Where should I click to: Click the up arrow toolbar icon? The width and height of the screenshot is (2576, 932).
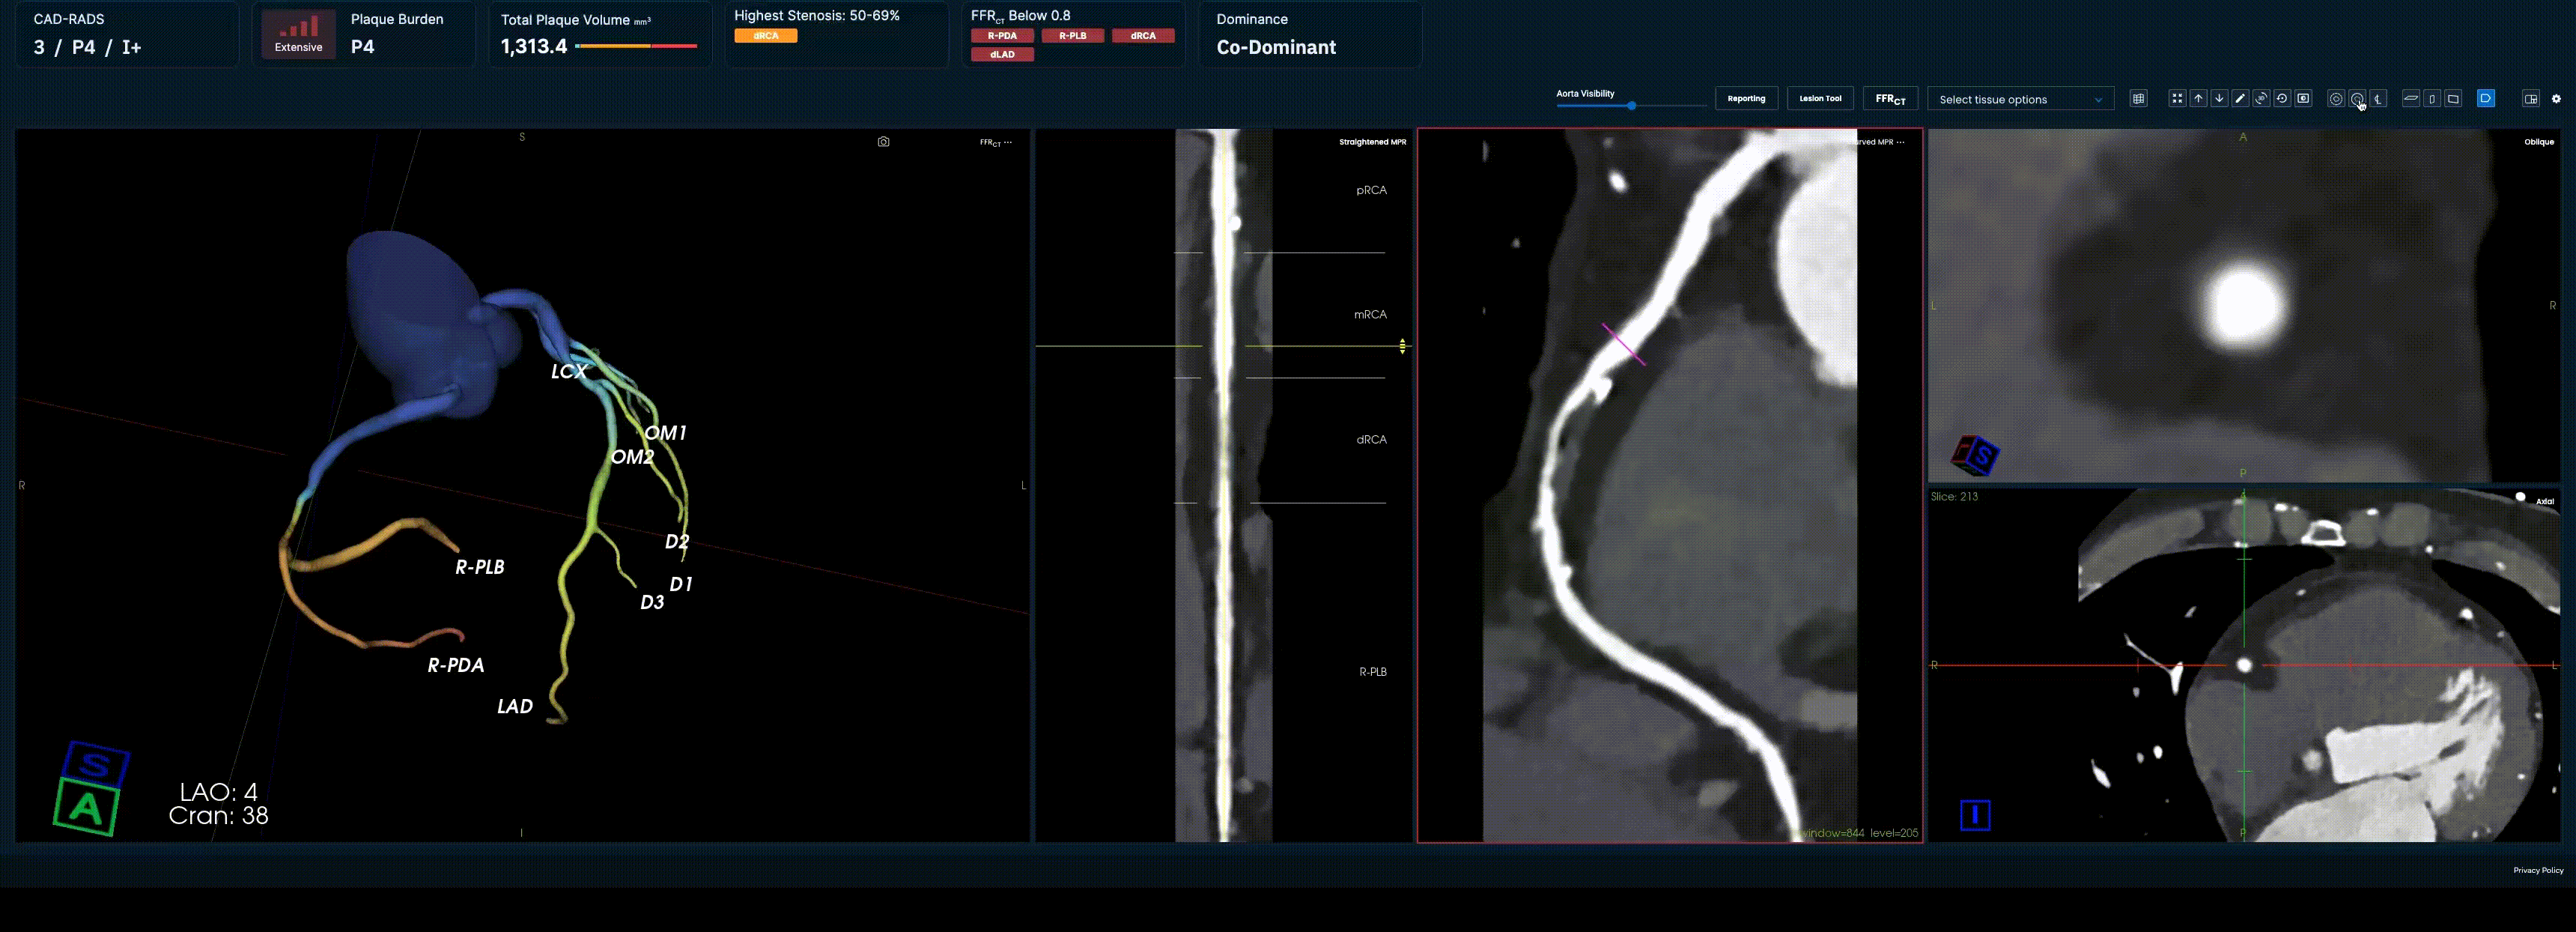(2198, 98)
